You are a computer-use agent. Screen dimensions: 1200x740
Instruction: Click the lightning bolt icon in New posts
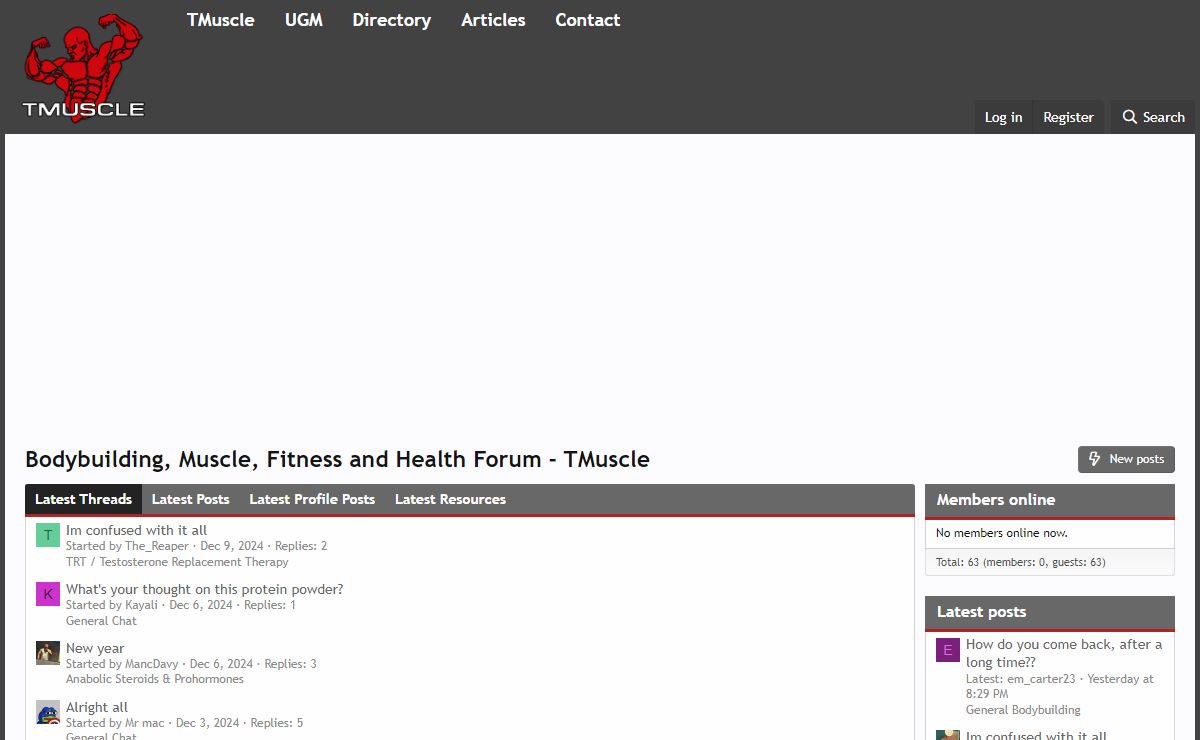(1095, 459)
